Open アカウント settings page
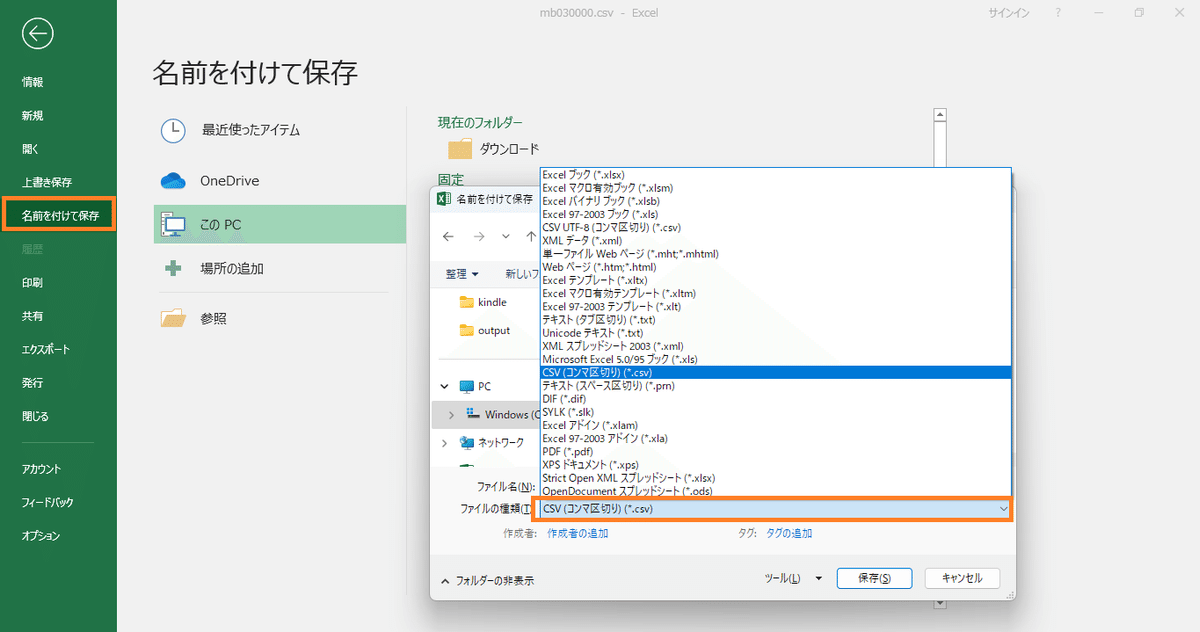The width and height of the screenshot is (1200, 632). (42, 469)
